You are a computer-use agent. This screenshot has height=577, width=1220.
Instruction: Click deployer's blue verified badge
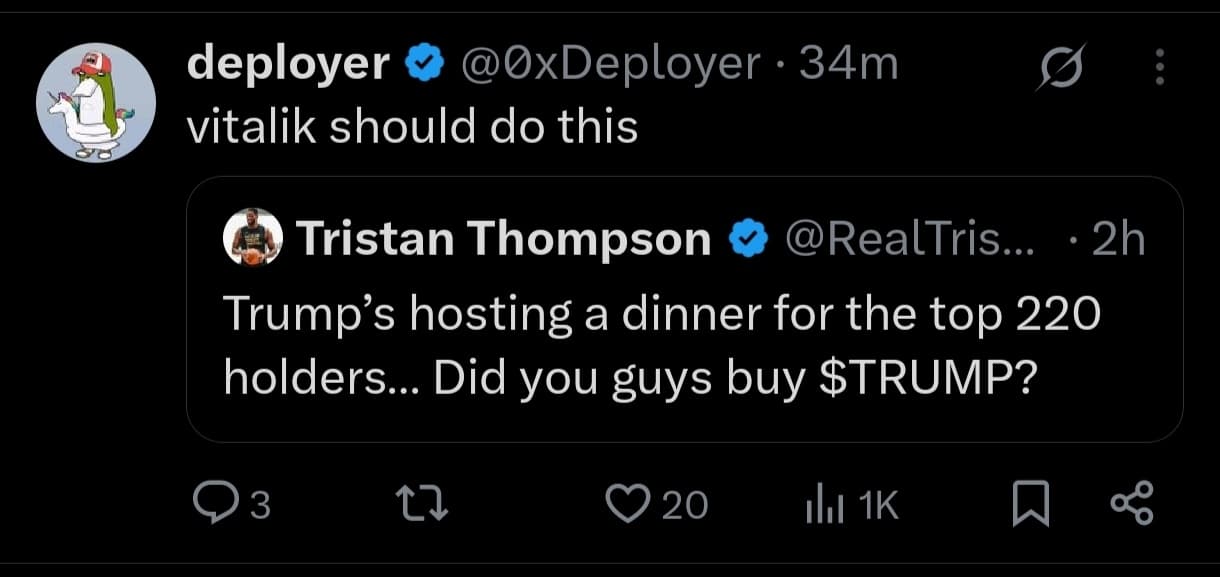423,65
